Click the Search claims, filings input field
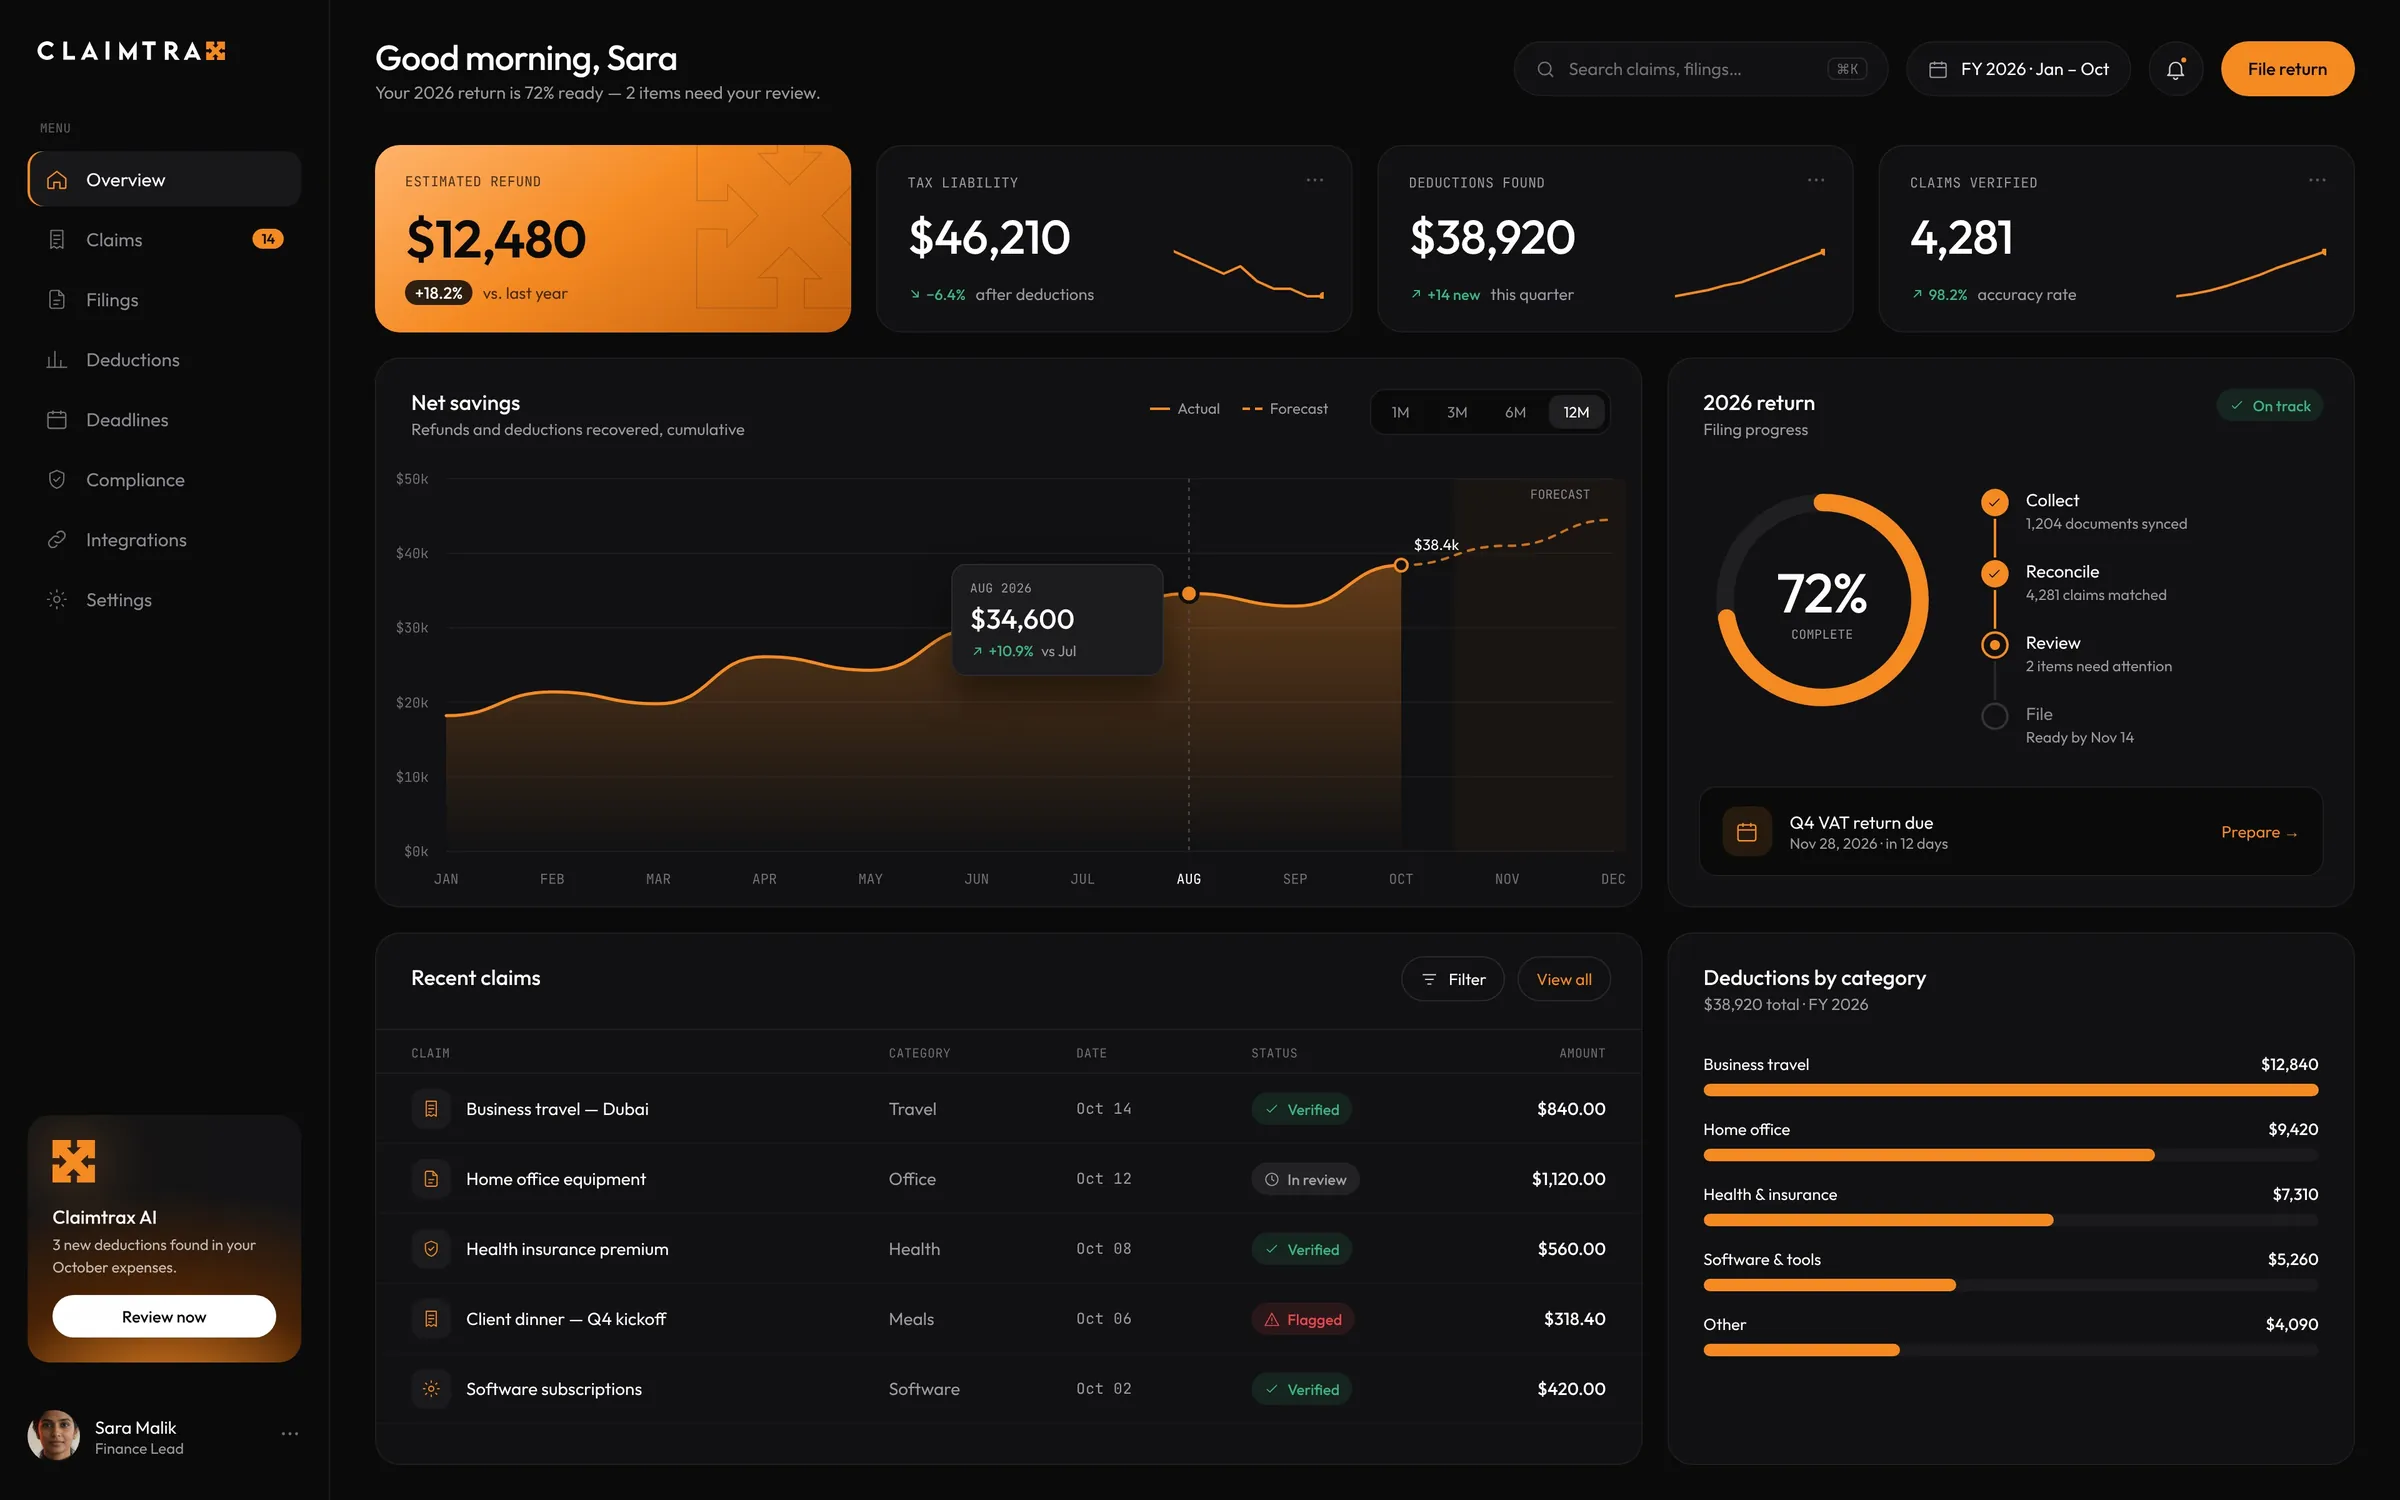The width and height of the screenshot is (2400, 1500). point(1700,69)
